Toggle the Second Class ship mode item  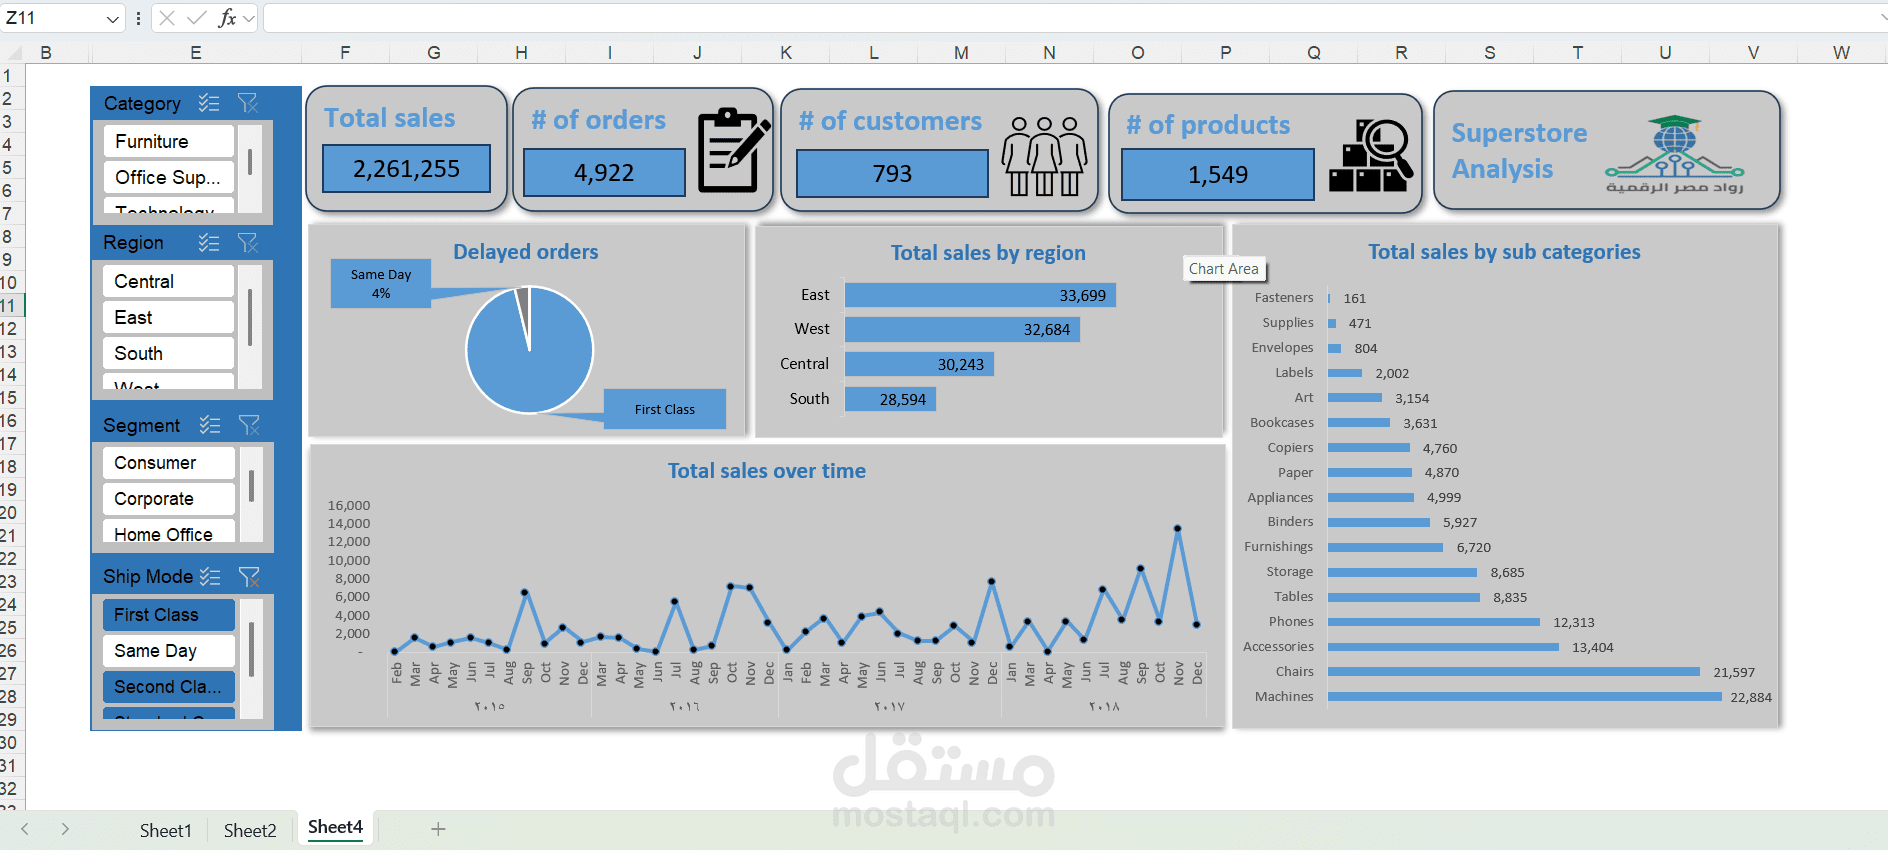coord(169,687)
